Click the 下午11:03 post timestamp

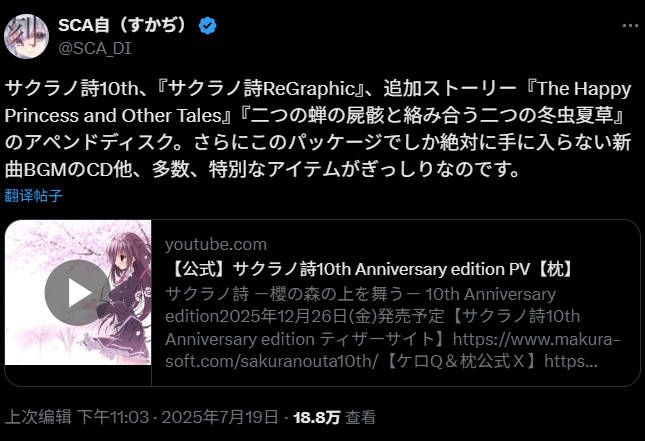tap(113, 417)
